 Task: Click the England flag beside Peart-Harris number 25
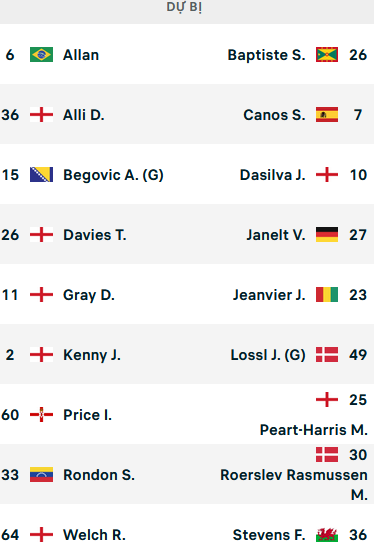(x=327, y=399)
